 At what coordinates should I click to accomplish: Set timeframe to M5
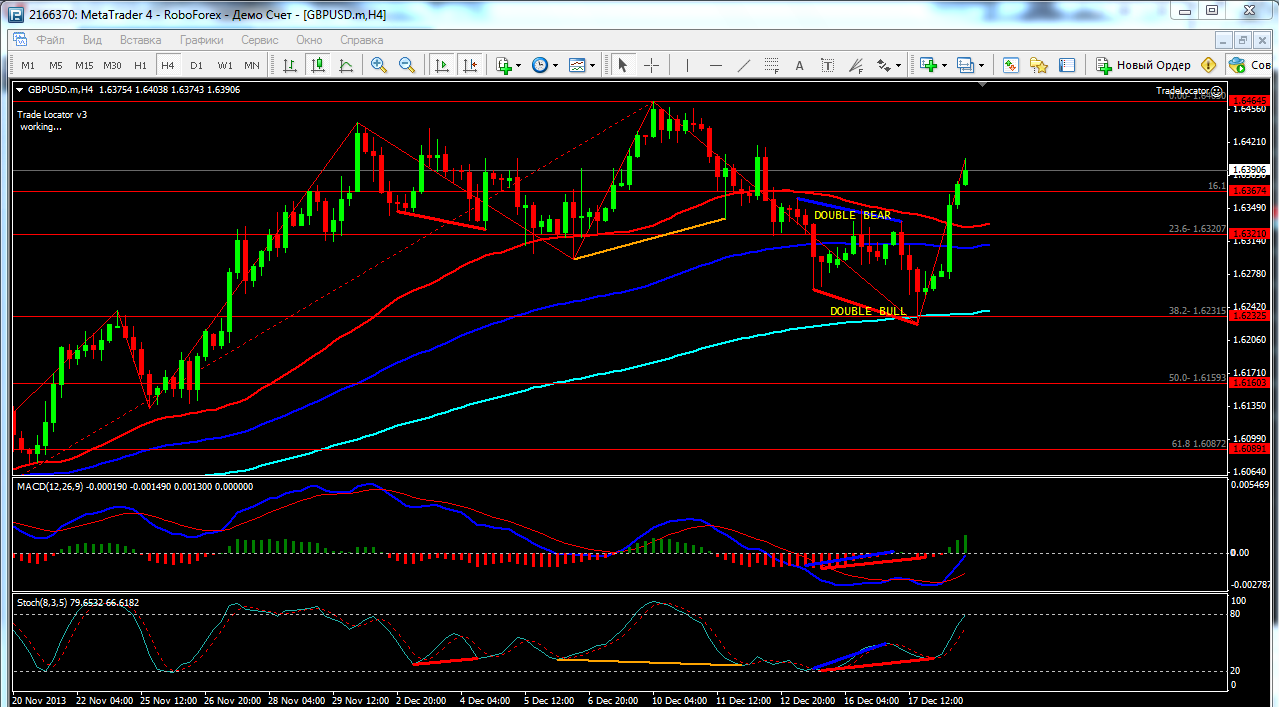click(x=56, y=65)
